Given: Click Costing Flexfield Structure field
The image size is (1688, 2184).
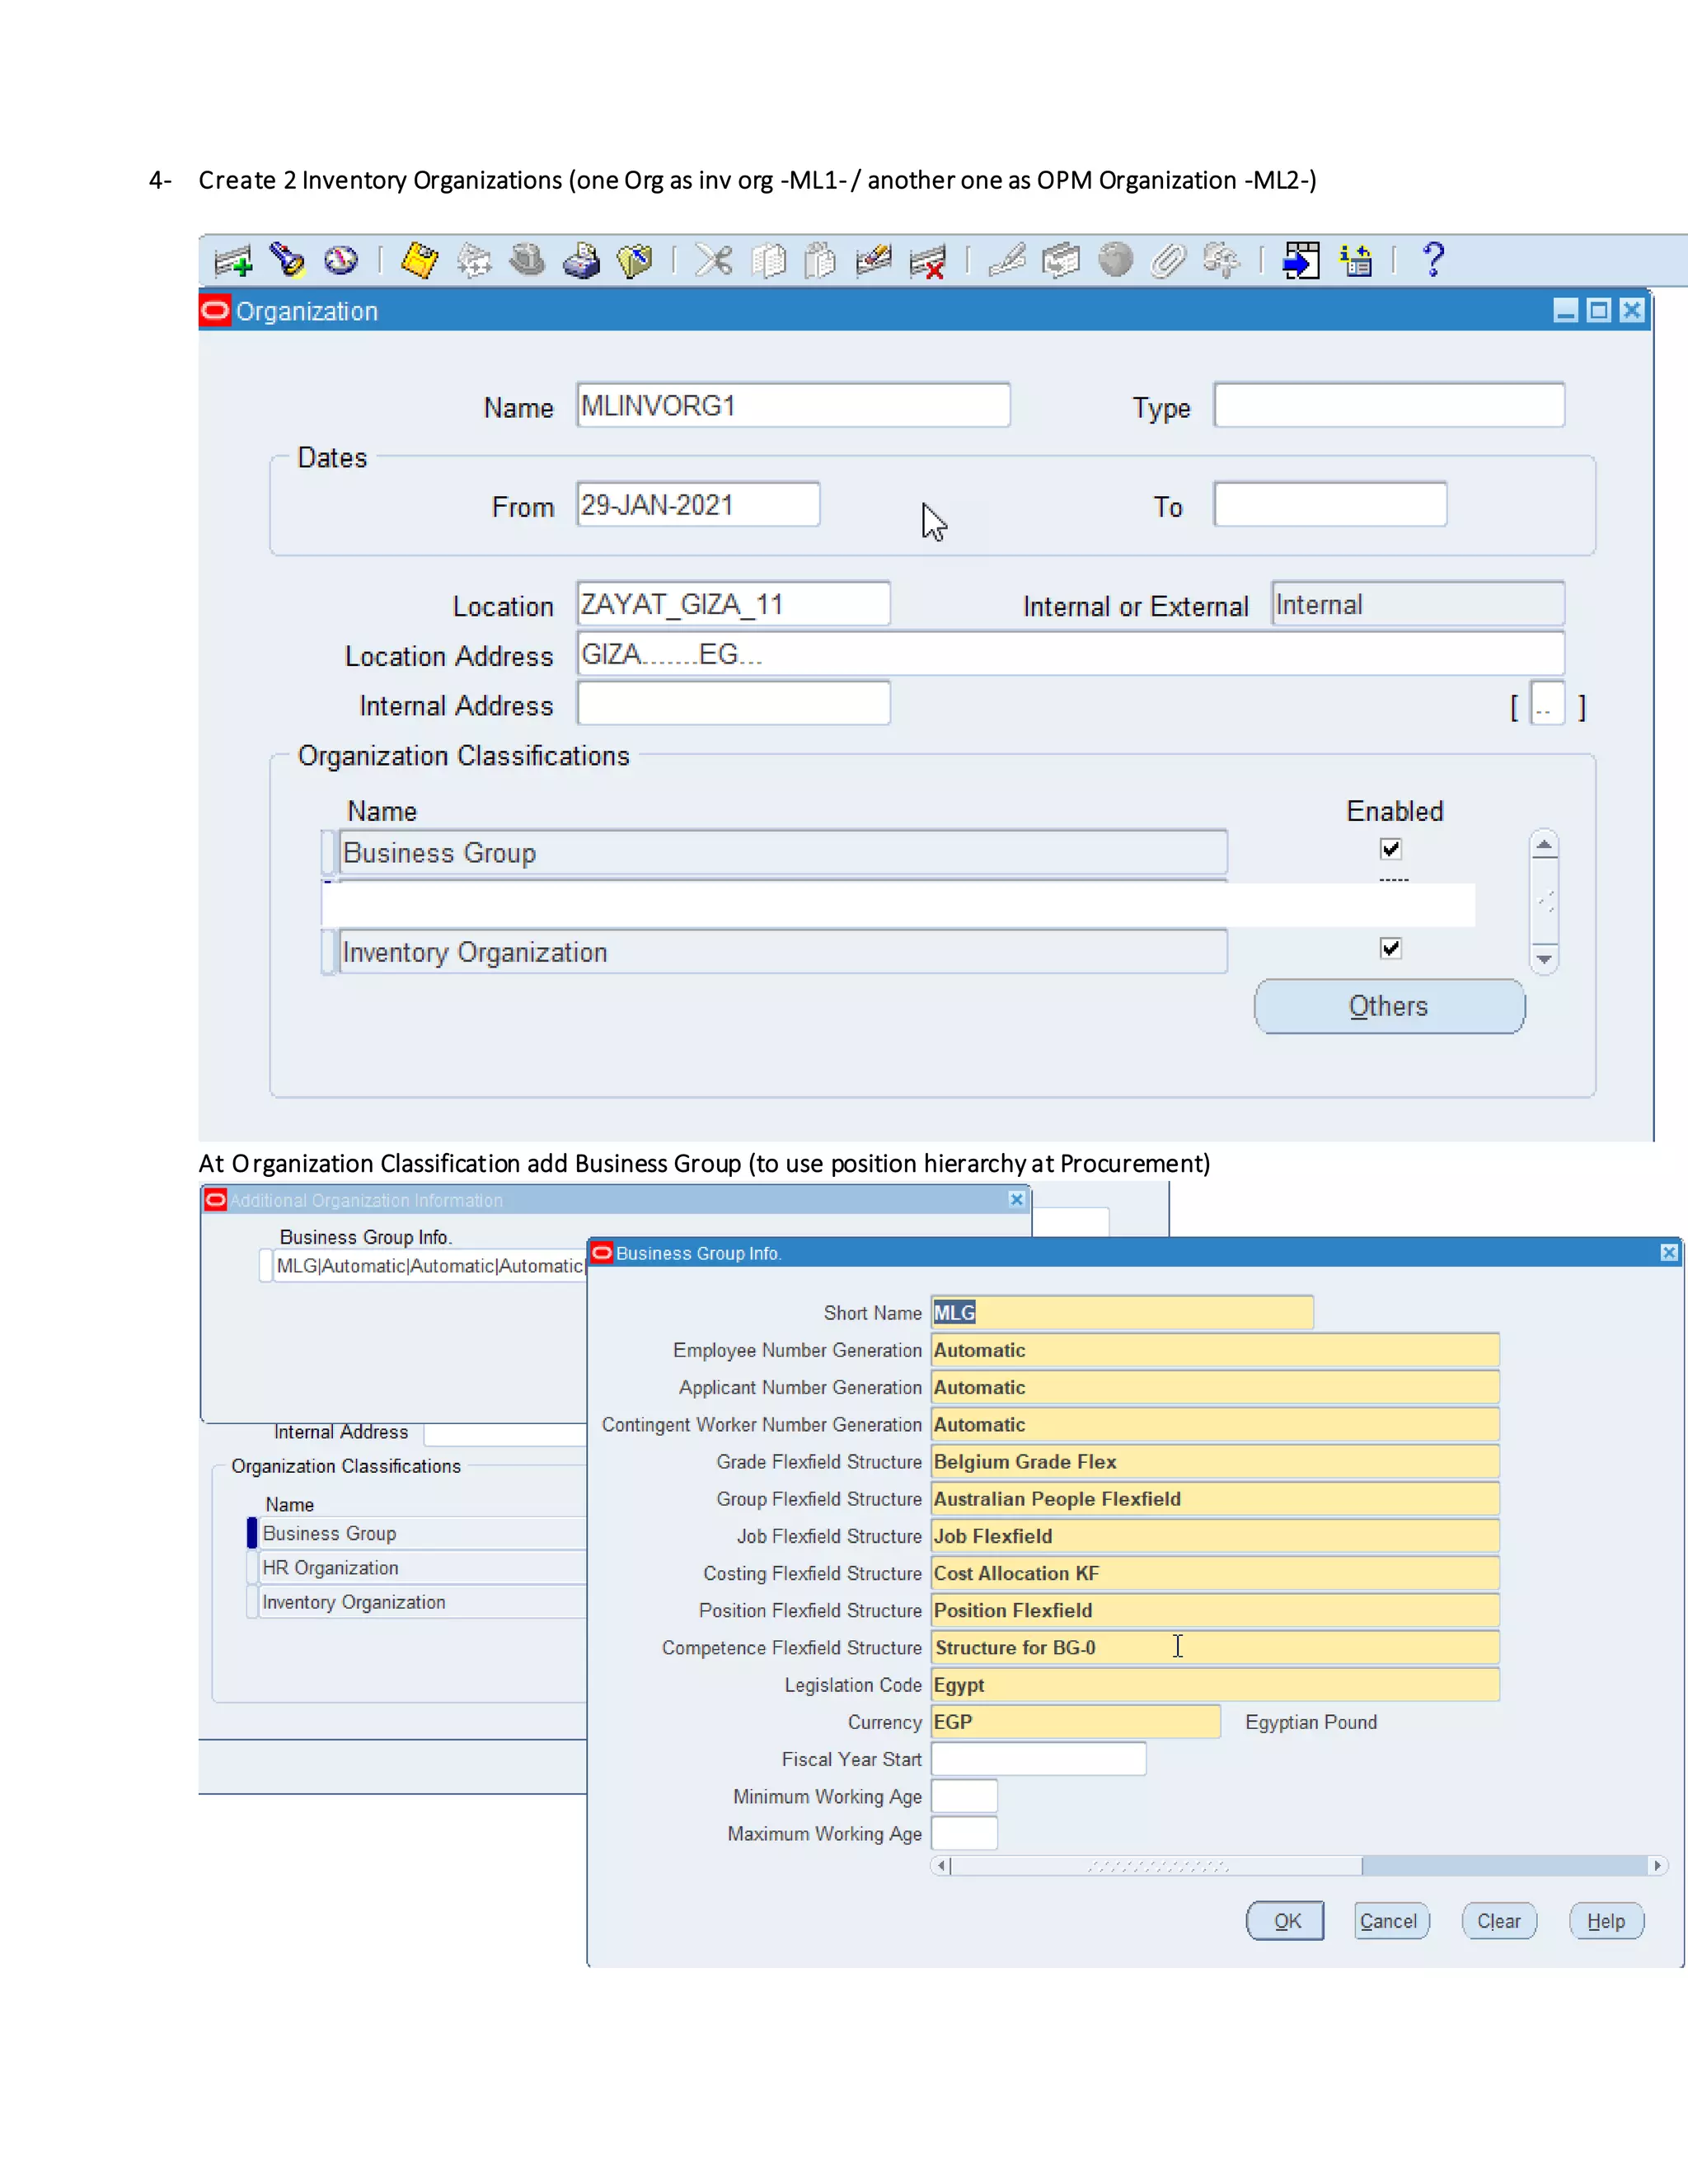Looking at the screenshot, I should click(1215, 1573).
